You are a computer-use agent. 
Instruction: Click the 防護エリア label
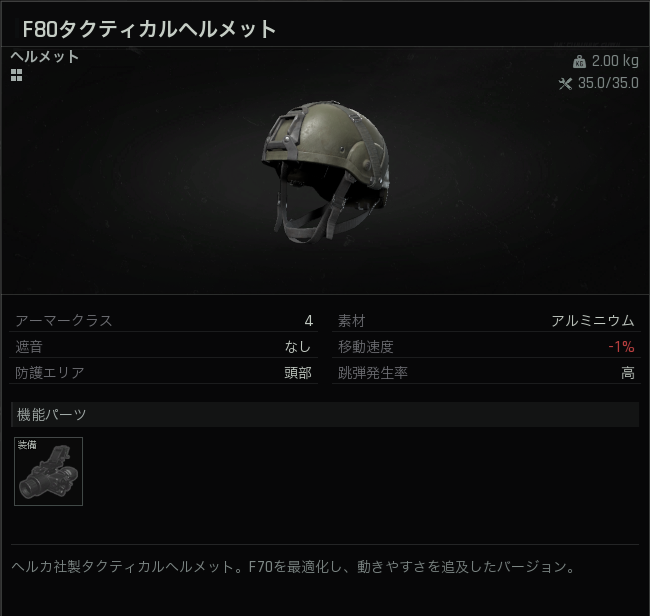50,373
